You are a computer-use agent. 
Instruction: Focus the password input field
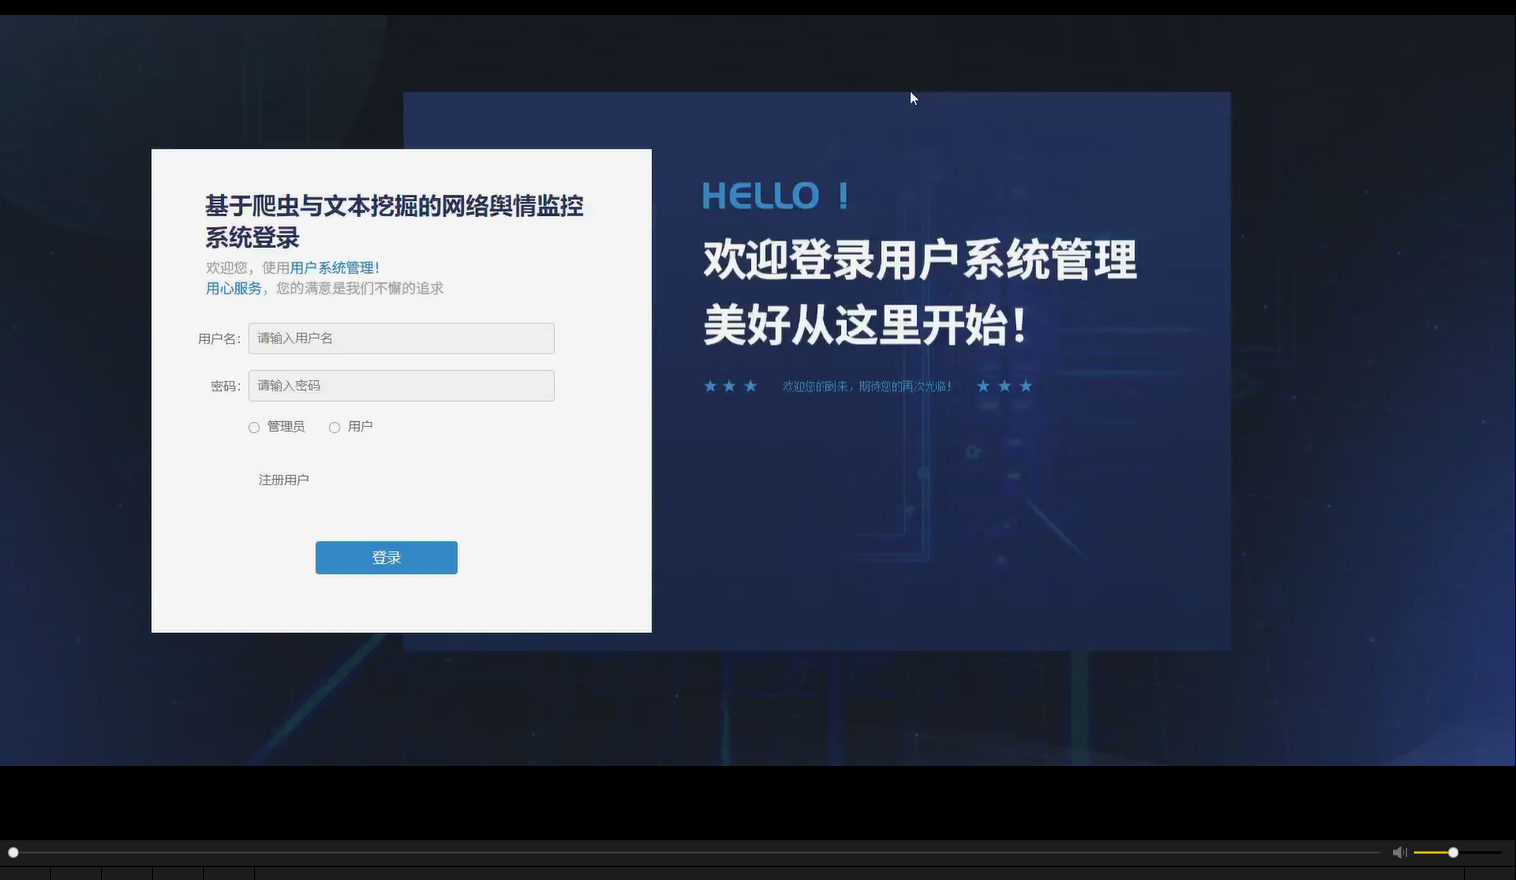[401, 386]
